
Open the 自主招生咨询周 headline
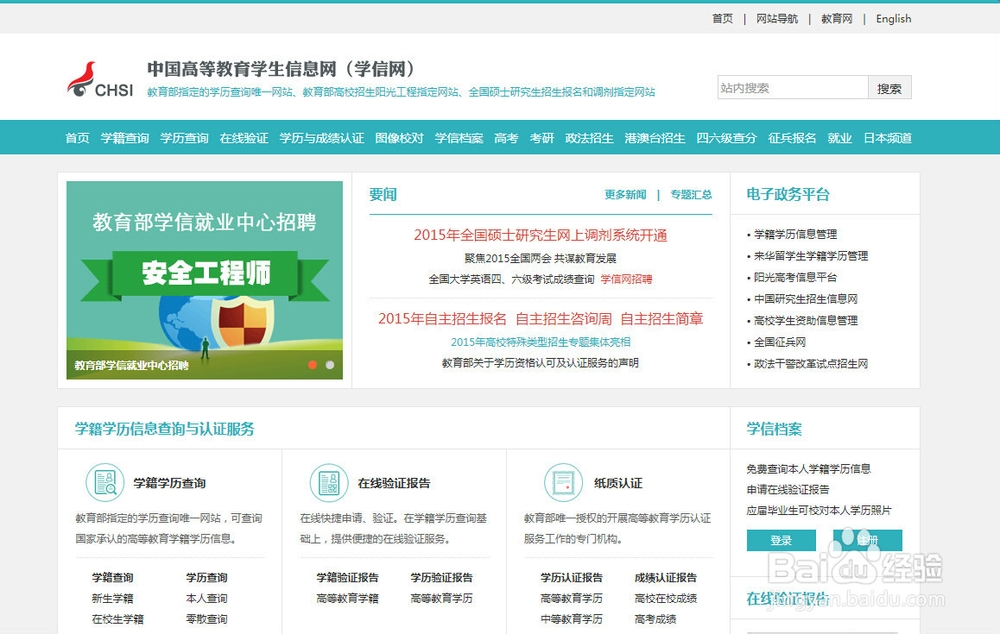point(564,319)
